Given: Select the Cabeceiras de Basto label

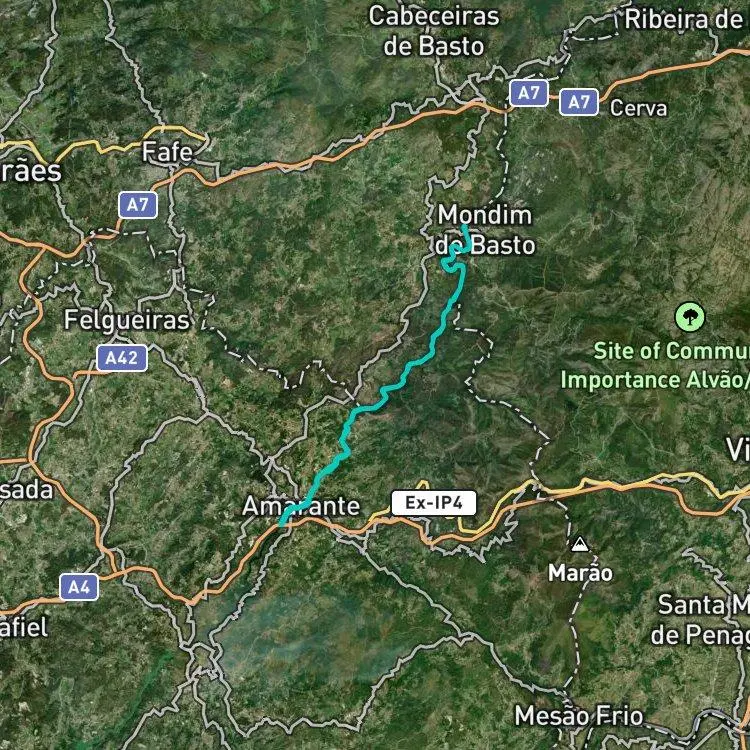Looking at the screenshot, I should (x=434, y=31).
